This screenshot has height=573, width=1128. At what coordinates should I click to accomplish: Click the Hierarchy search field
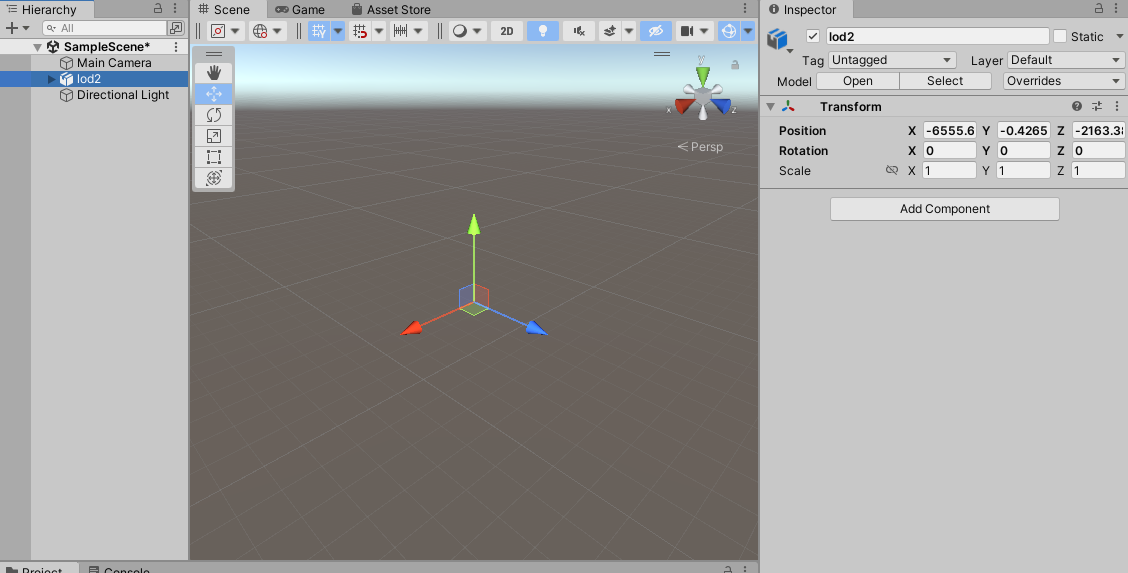pyautogui.click(x=105, y=28)
